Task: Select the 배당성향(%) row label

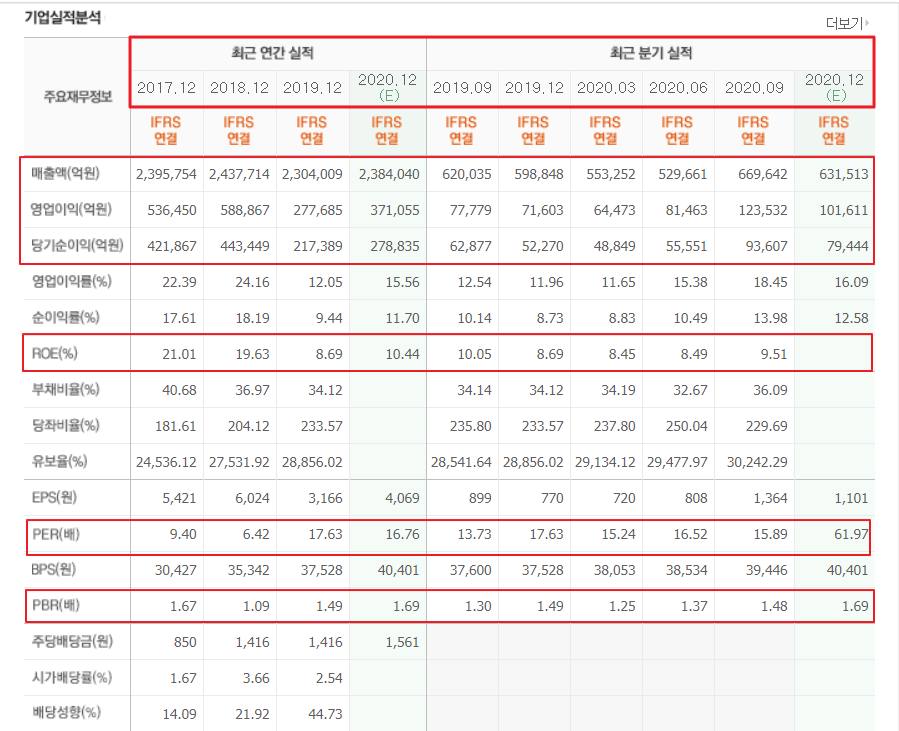Action: (x=67, y=713)
